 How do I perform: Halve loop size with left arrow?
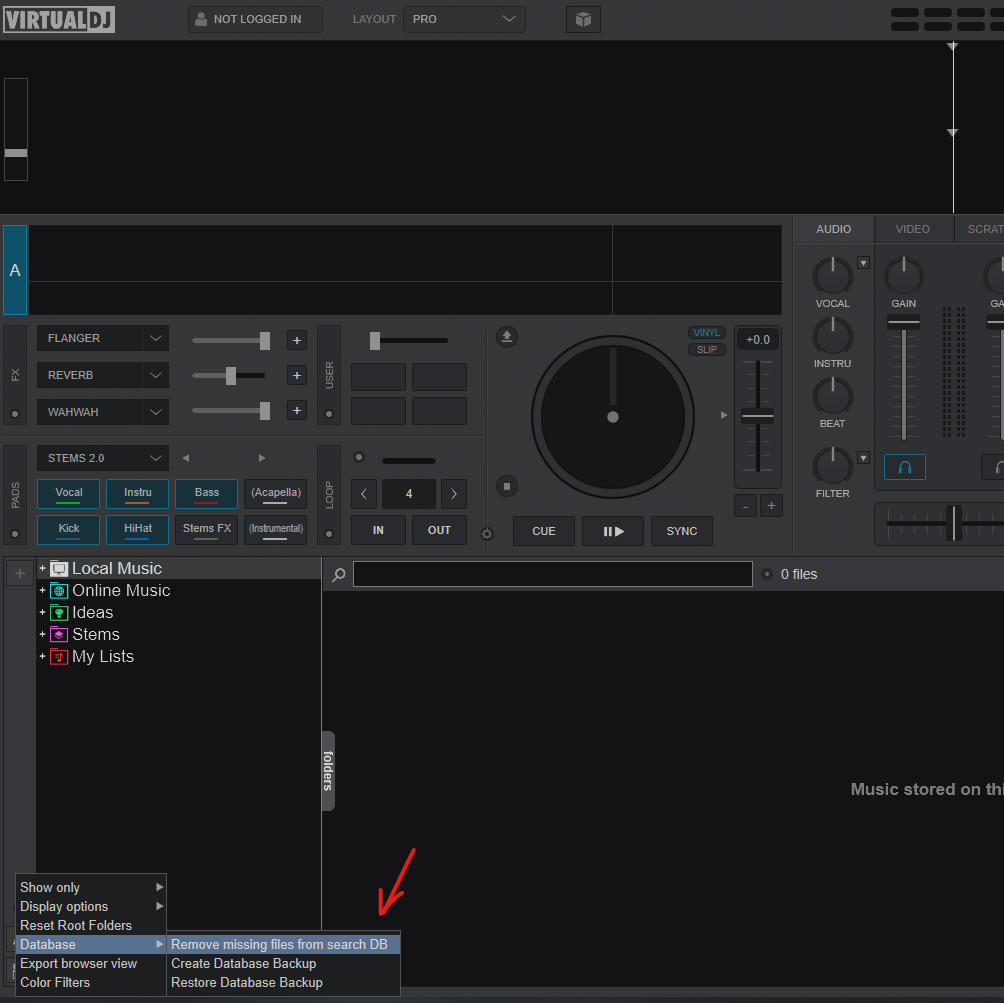click(364, 494)
